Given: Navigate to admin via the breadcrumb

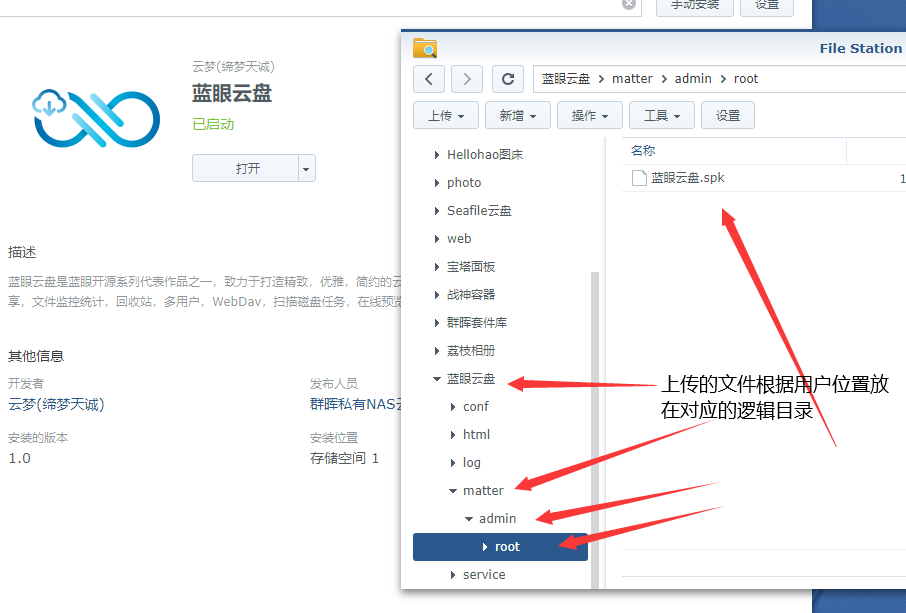Looking at the screenshot, I should coord(693,78).
